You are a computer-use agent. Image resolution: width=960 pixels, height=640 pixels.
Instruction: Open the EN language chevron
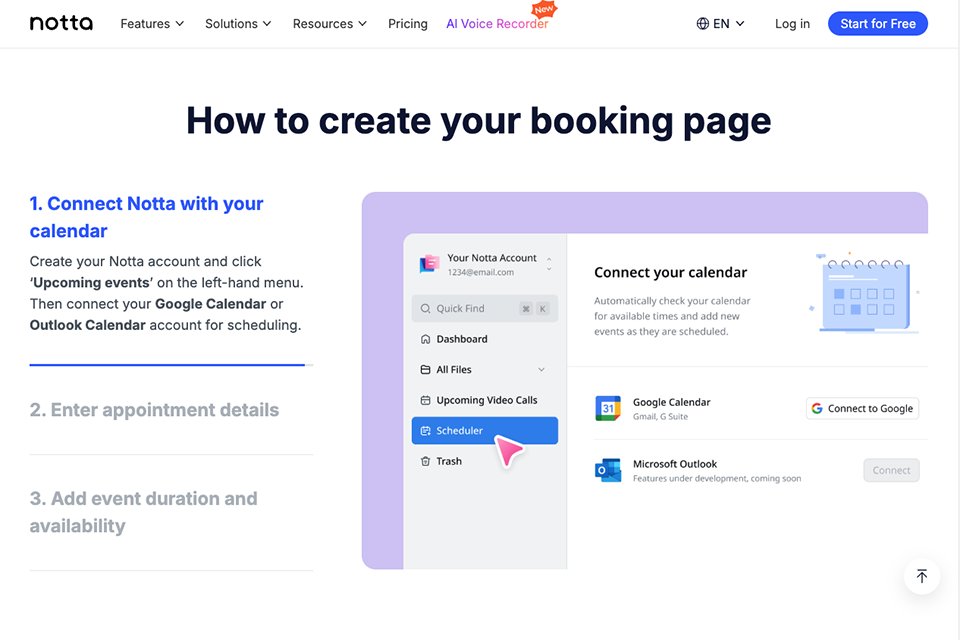click(x=740, y=24)
